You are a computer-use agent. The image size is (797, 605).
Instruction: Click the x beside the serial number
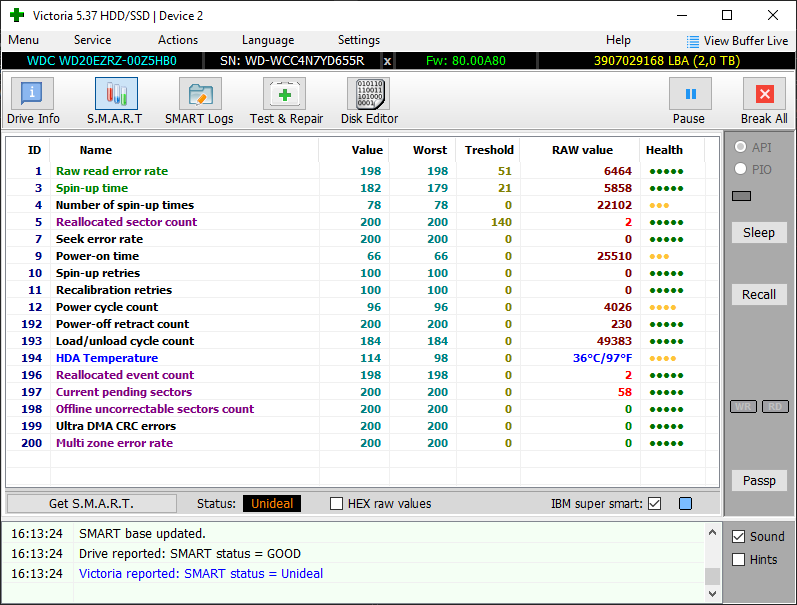pyautogui.click(x=388, y=61)
